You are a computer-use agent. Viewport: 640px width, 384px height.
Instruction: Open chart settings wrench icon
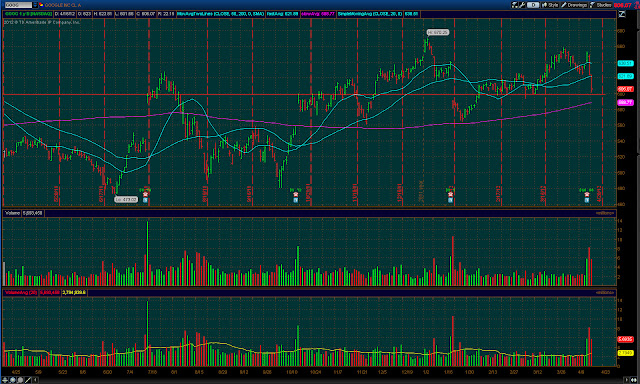click(522, 5)
